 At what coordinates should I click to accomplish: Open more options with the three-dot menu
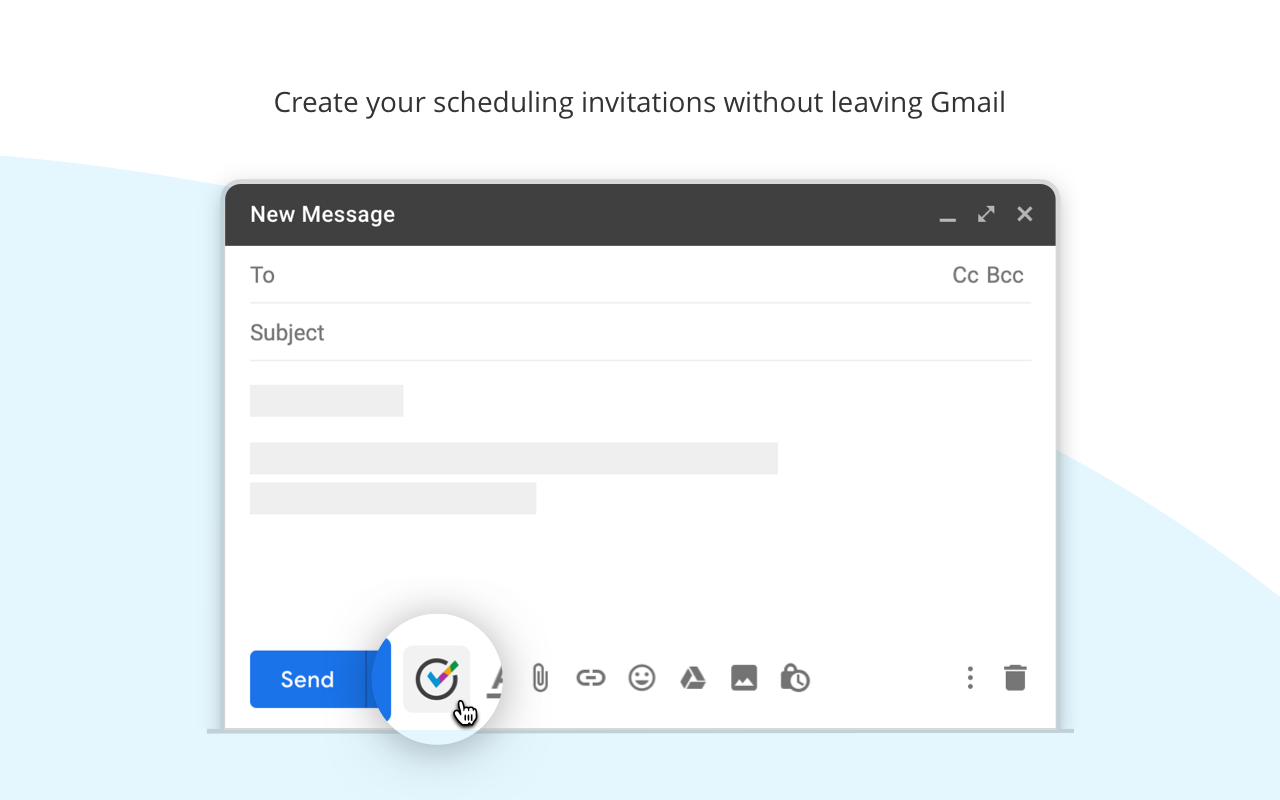coord(969,677)
